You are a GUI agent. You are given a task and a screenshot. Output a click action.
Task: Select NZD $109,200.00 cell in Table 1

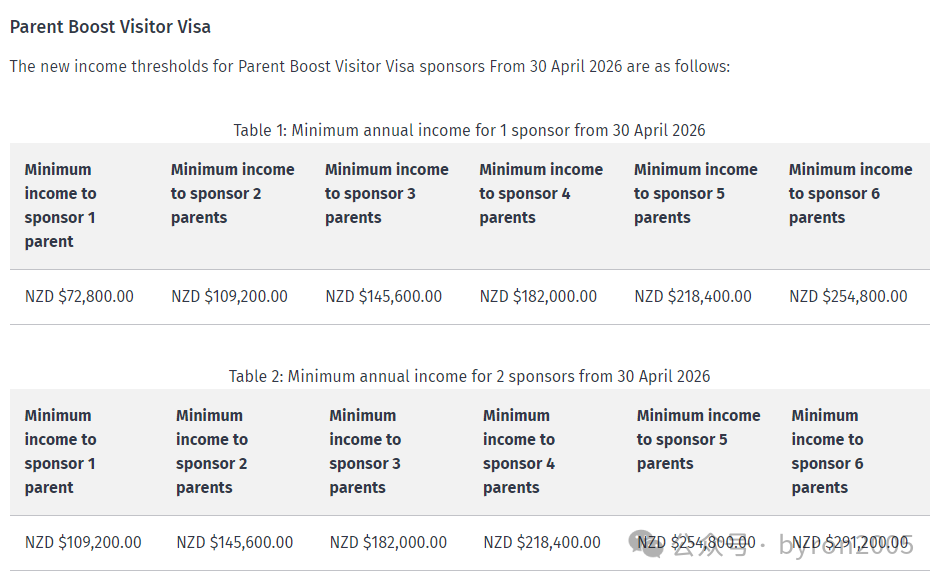tap(229, 296)
